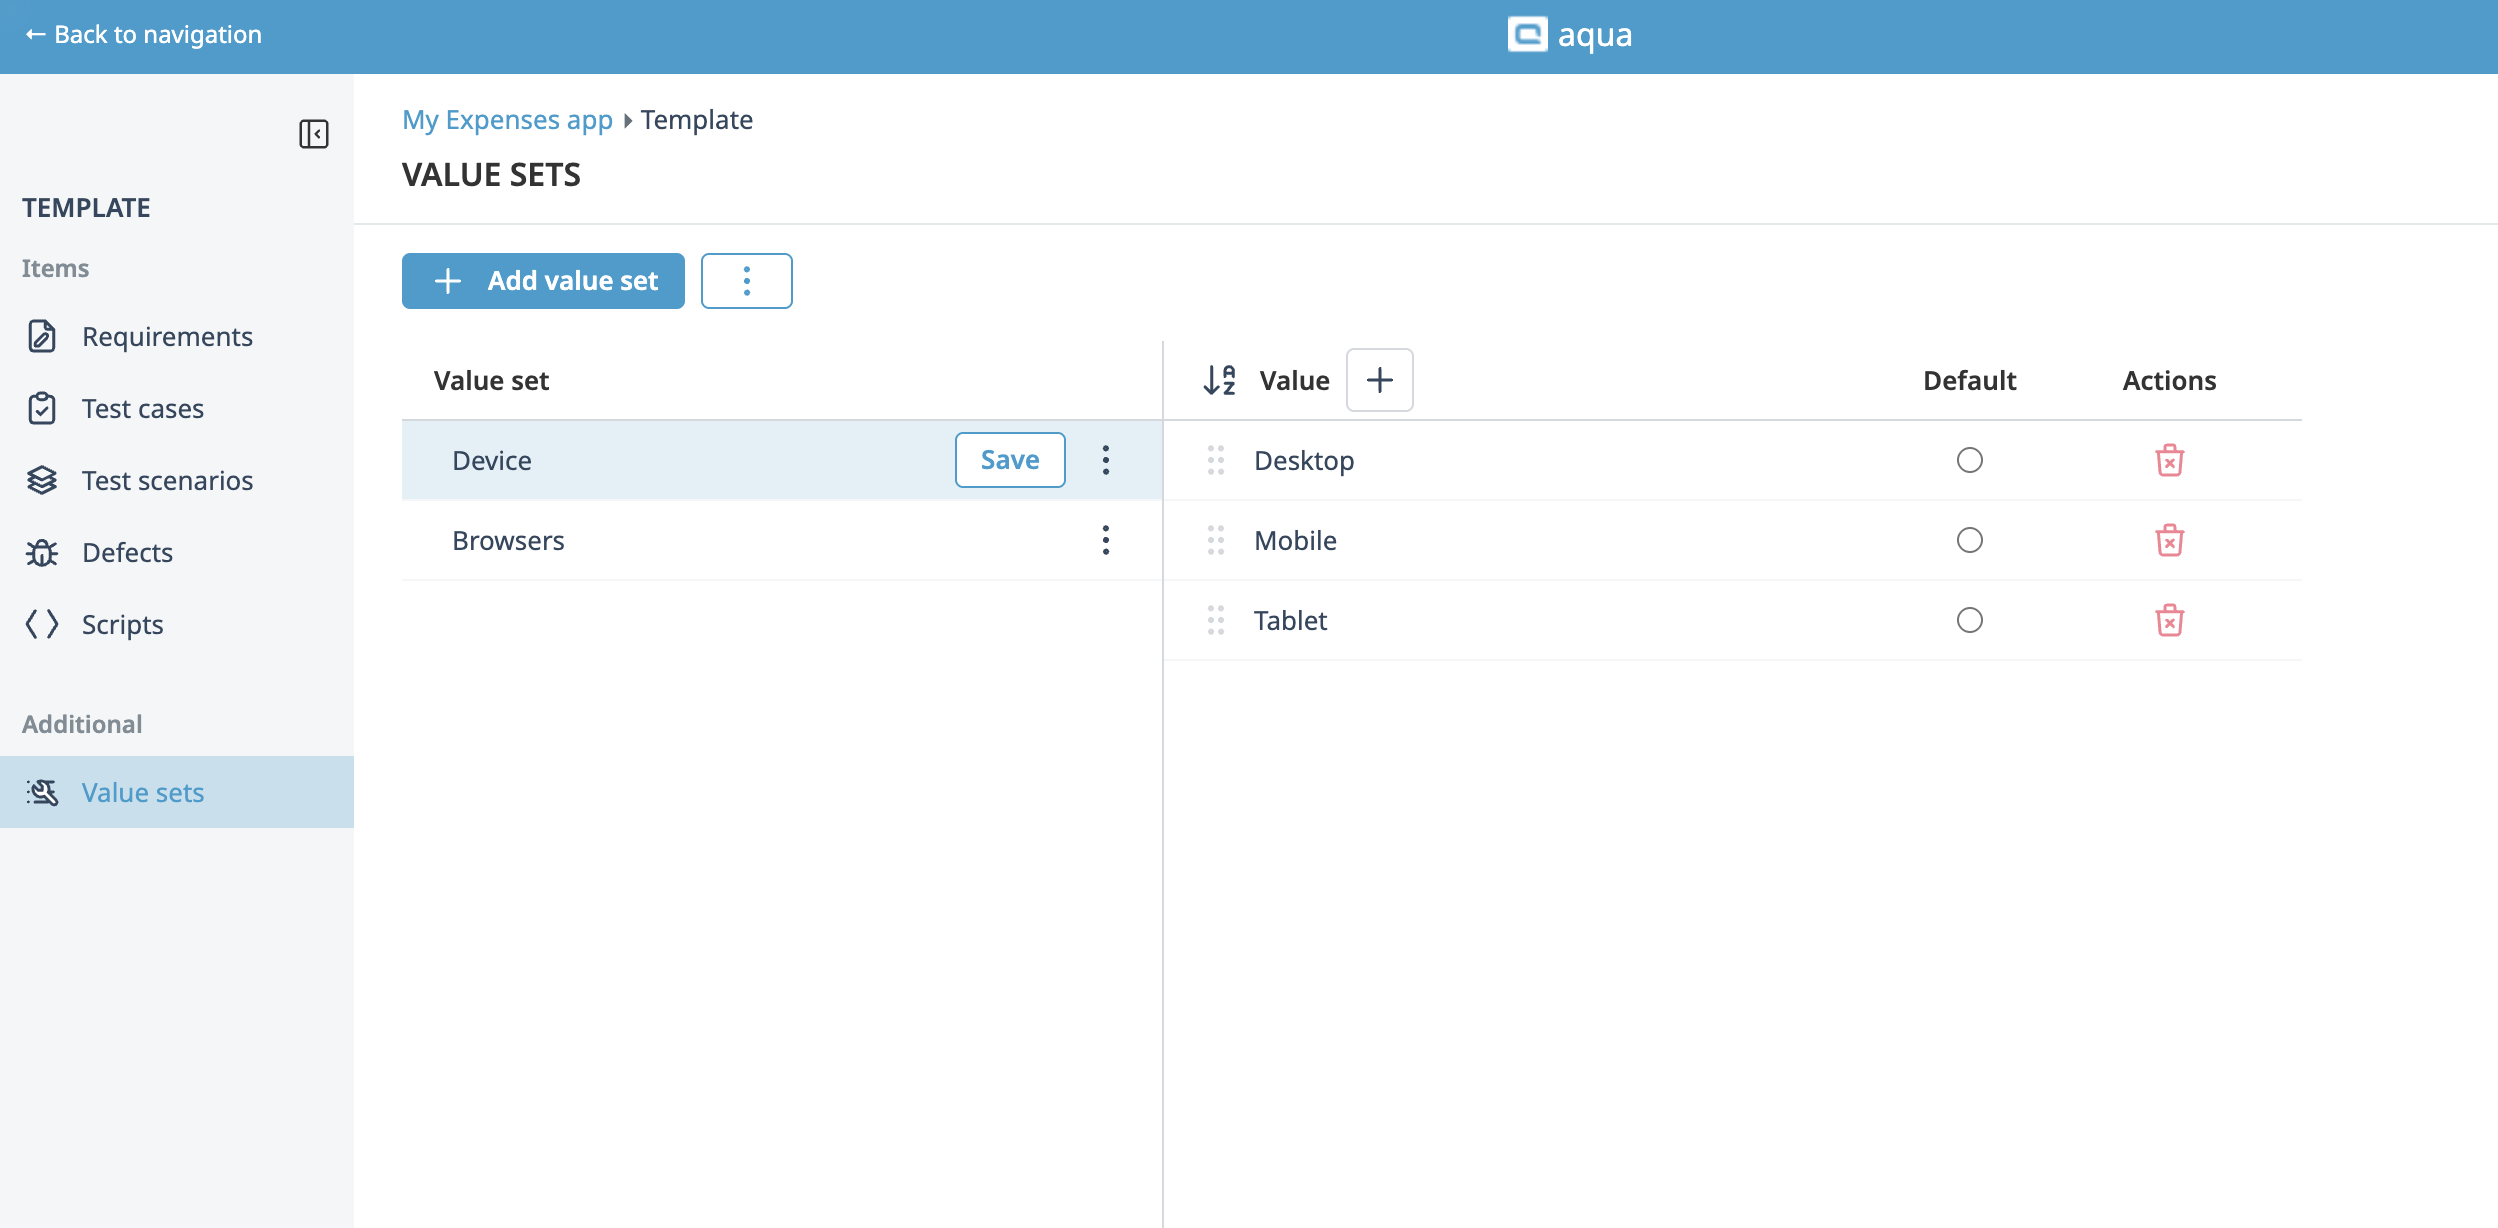Go to Defects template section
2498x1228 pixels.
127,553
